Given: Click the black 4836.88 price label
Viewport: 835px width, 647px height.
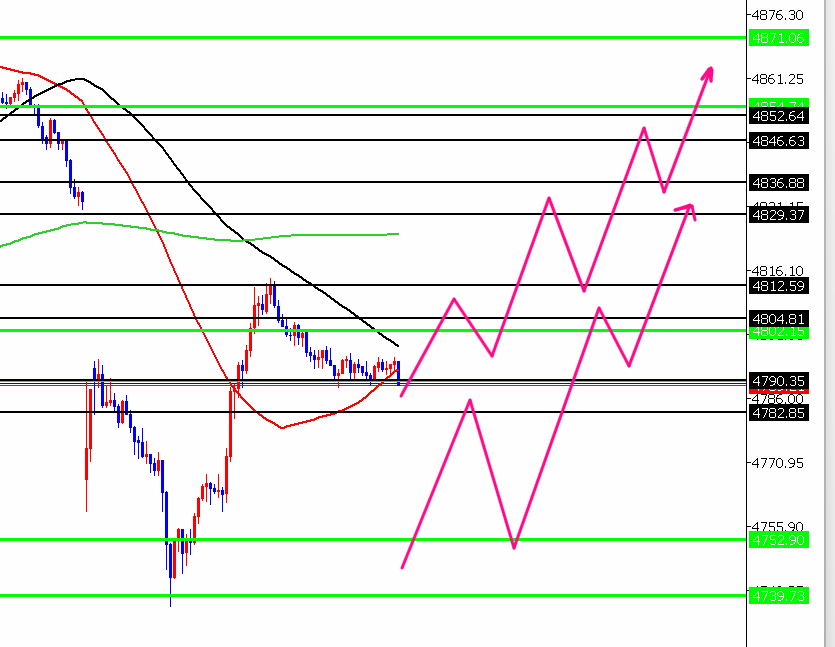Looking at the screenshot, I should click(x=778, y=183).
